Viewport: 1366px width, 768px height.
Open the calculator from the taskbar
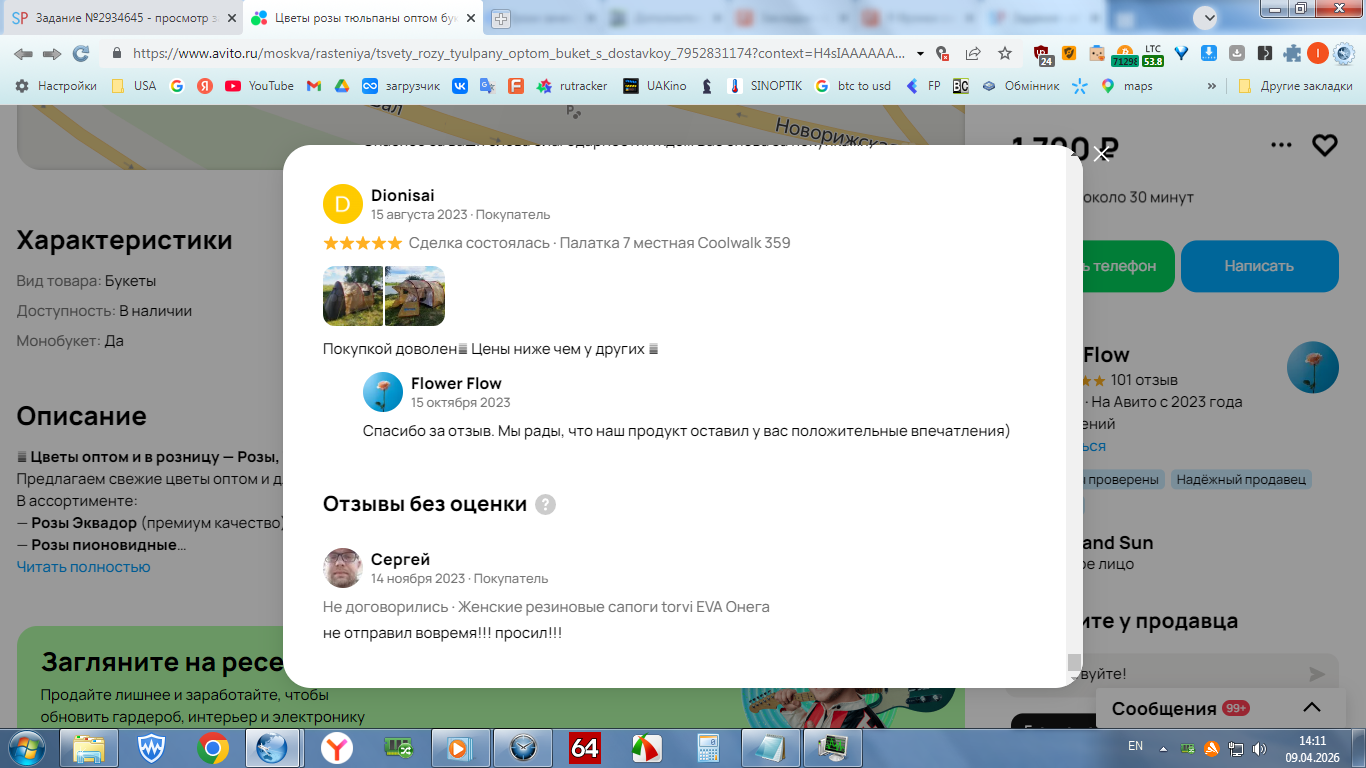click(x=709, y=747)
